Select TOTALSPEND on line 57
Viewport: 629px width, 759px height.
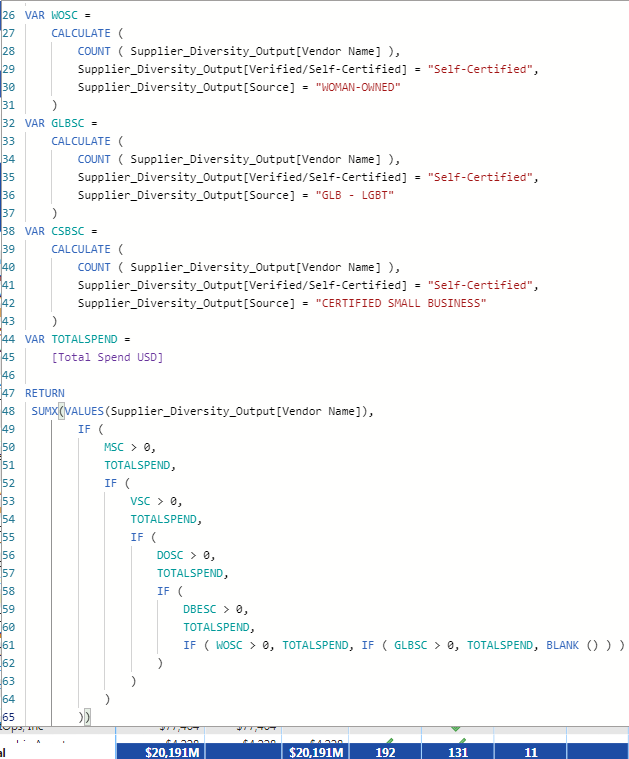click(x=190, y=573)
